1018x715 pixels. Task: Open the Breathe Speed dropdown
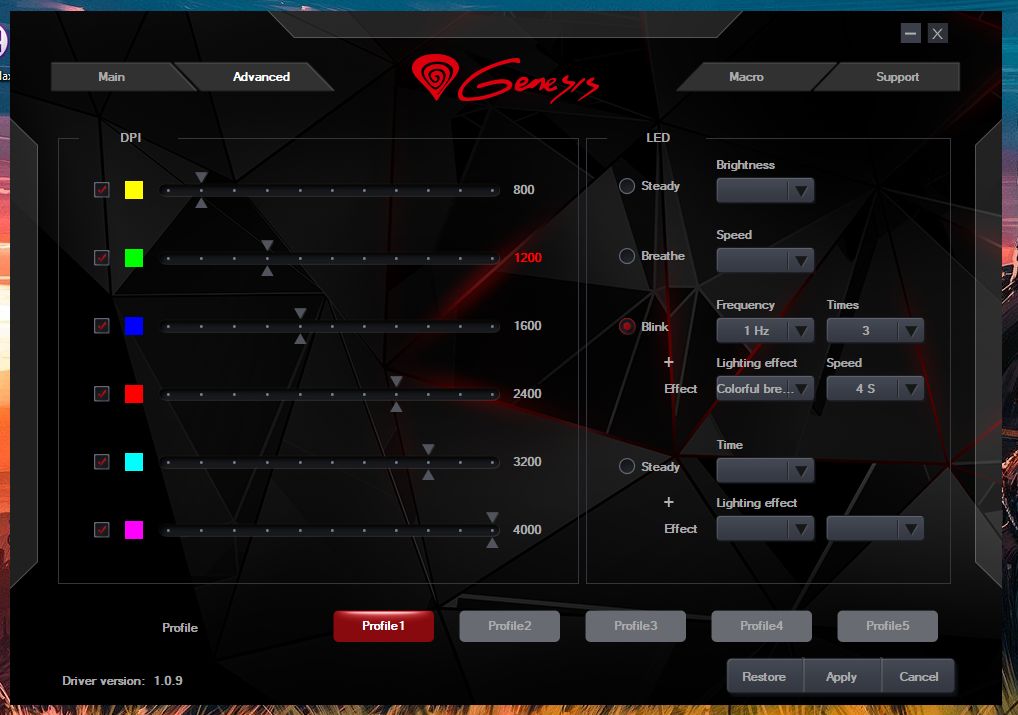click(765, 260)
